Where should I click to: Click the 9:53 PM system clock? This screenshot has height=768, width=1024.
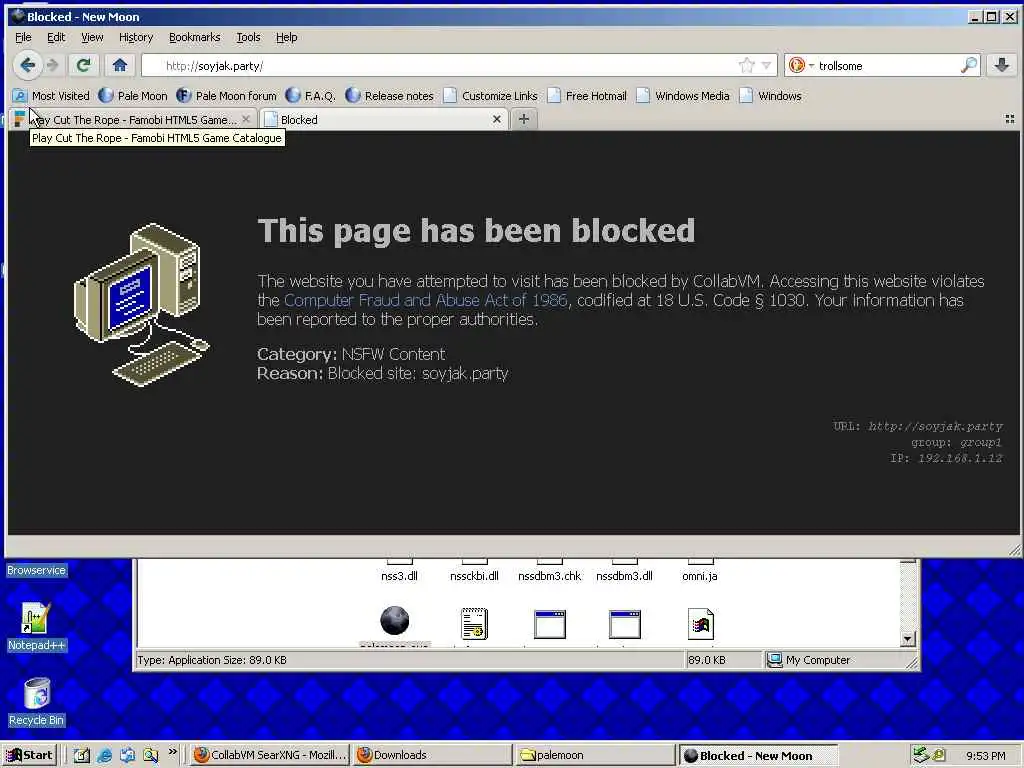[985, 756]
